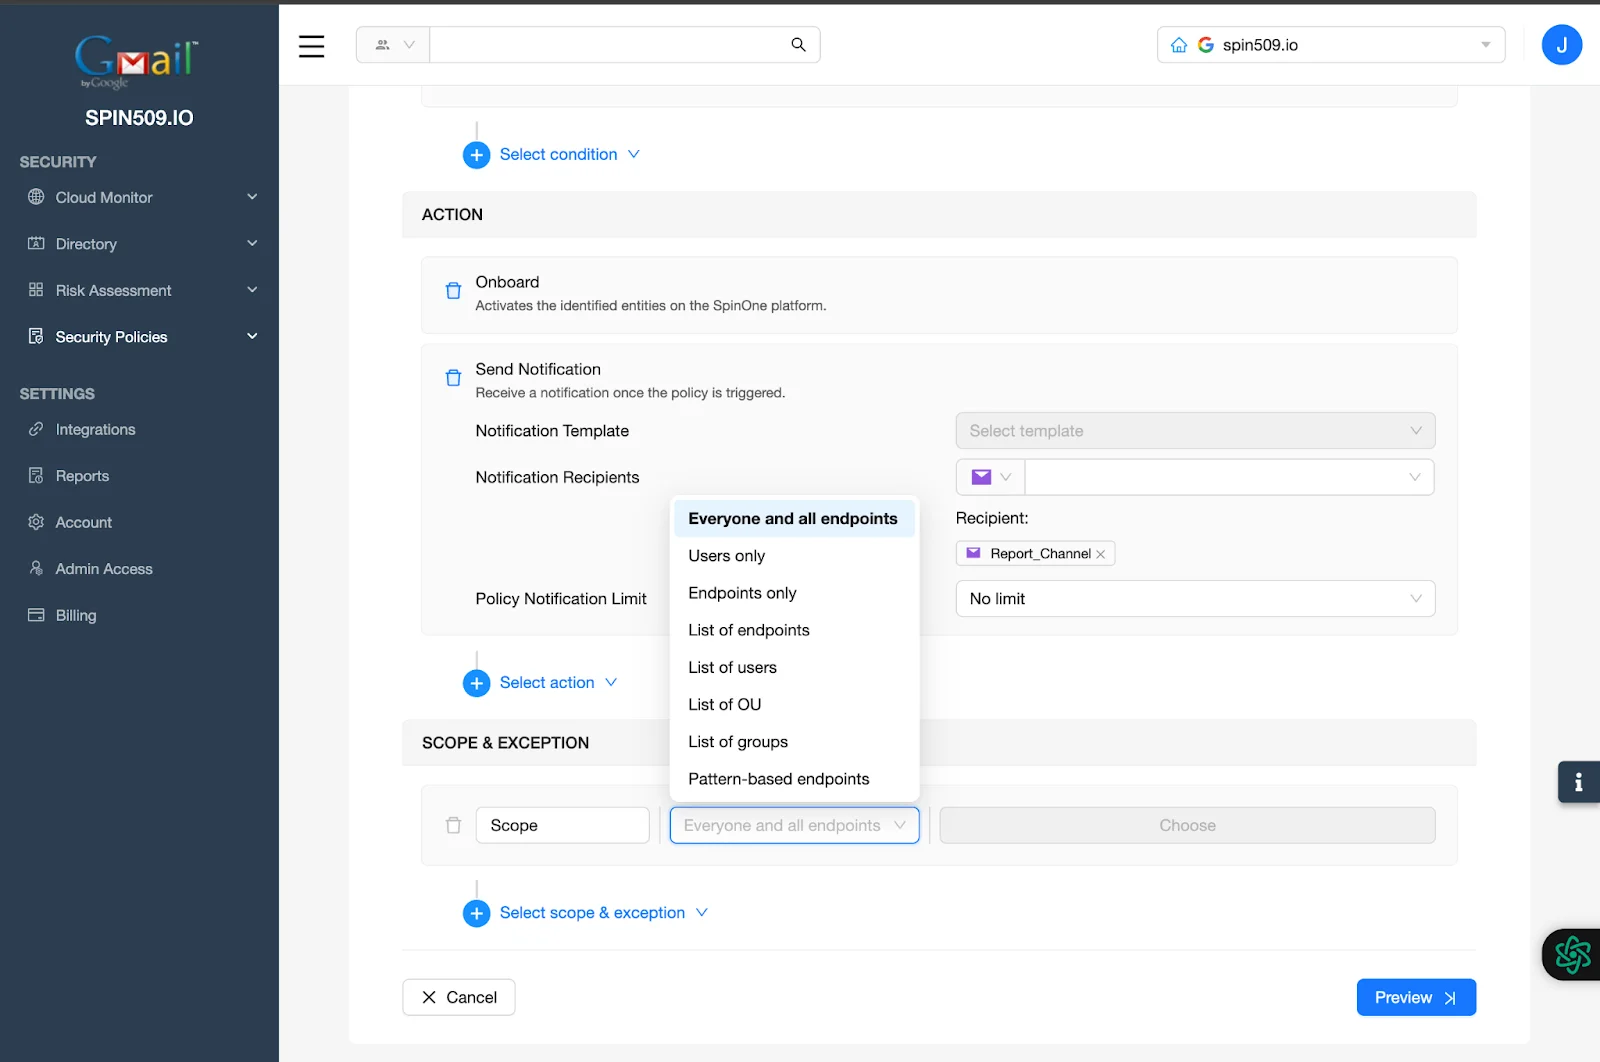Viewport: 1600px width, 1062px height.
Task: Delete the Onboard action using its trash icon
Action: tap(453, 292)
